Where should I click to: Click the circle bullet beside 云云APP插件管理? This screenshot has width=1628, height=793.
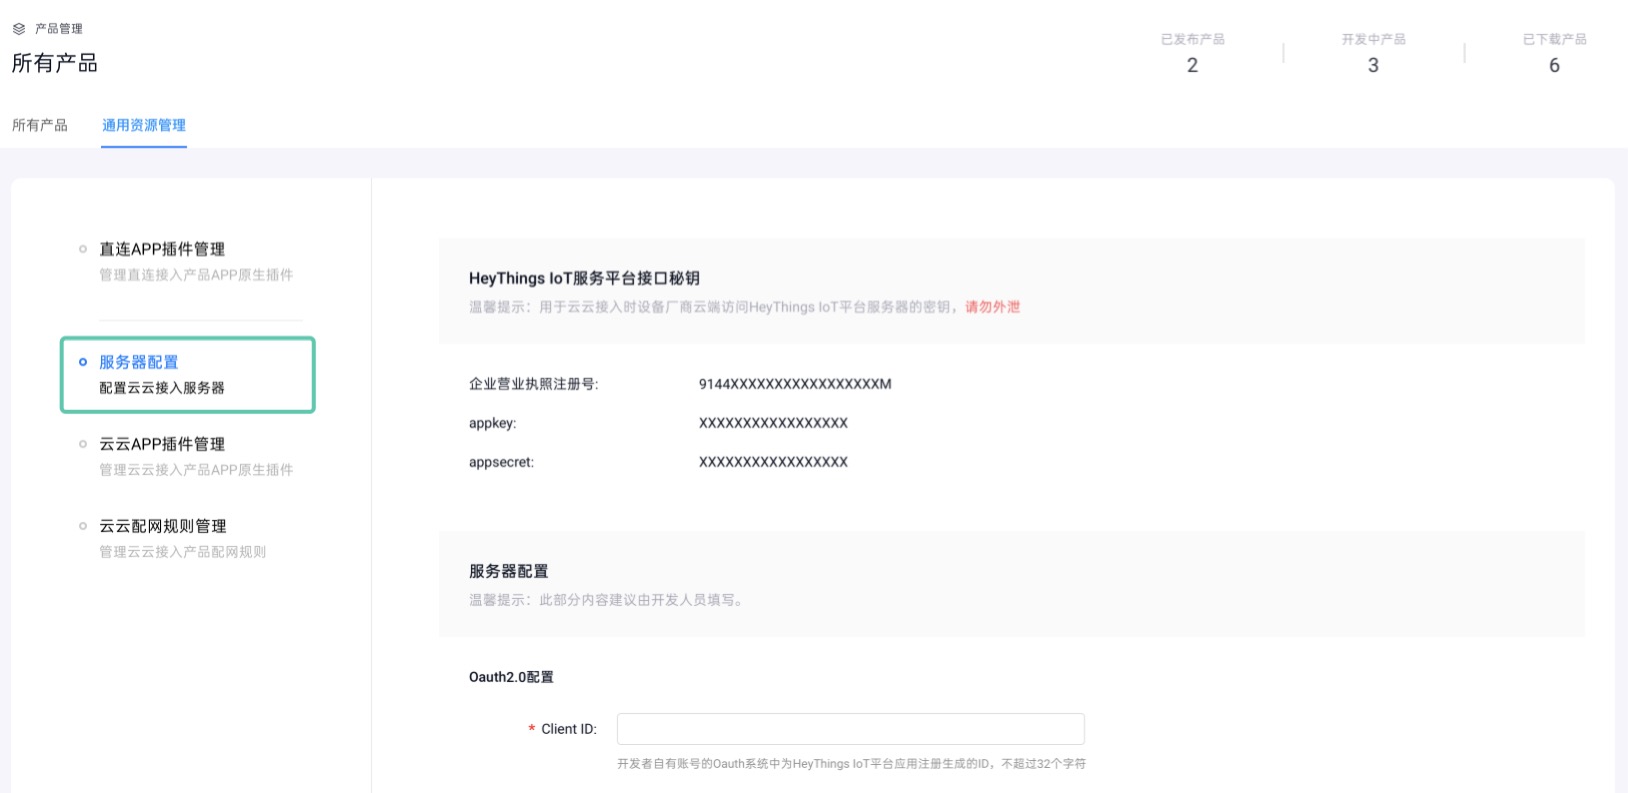click(83, 444)
